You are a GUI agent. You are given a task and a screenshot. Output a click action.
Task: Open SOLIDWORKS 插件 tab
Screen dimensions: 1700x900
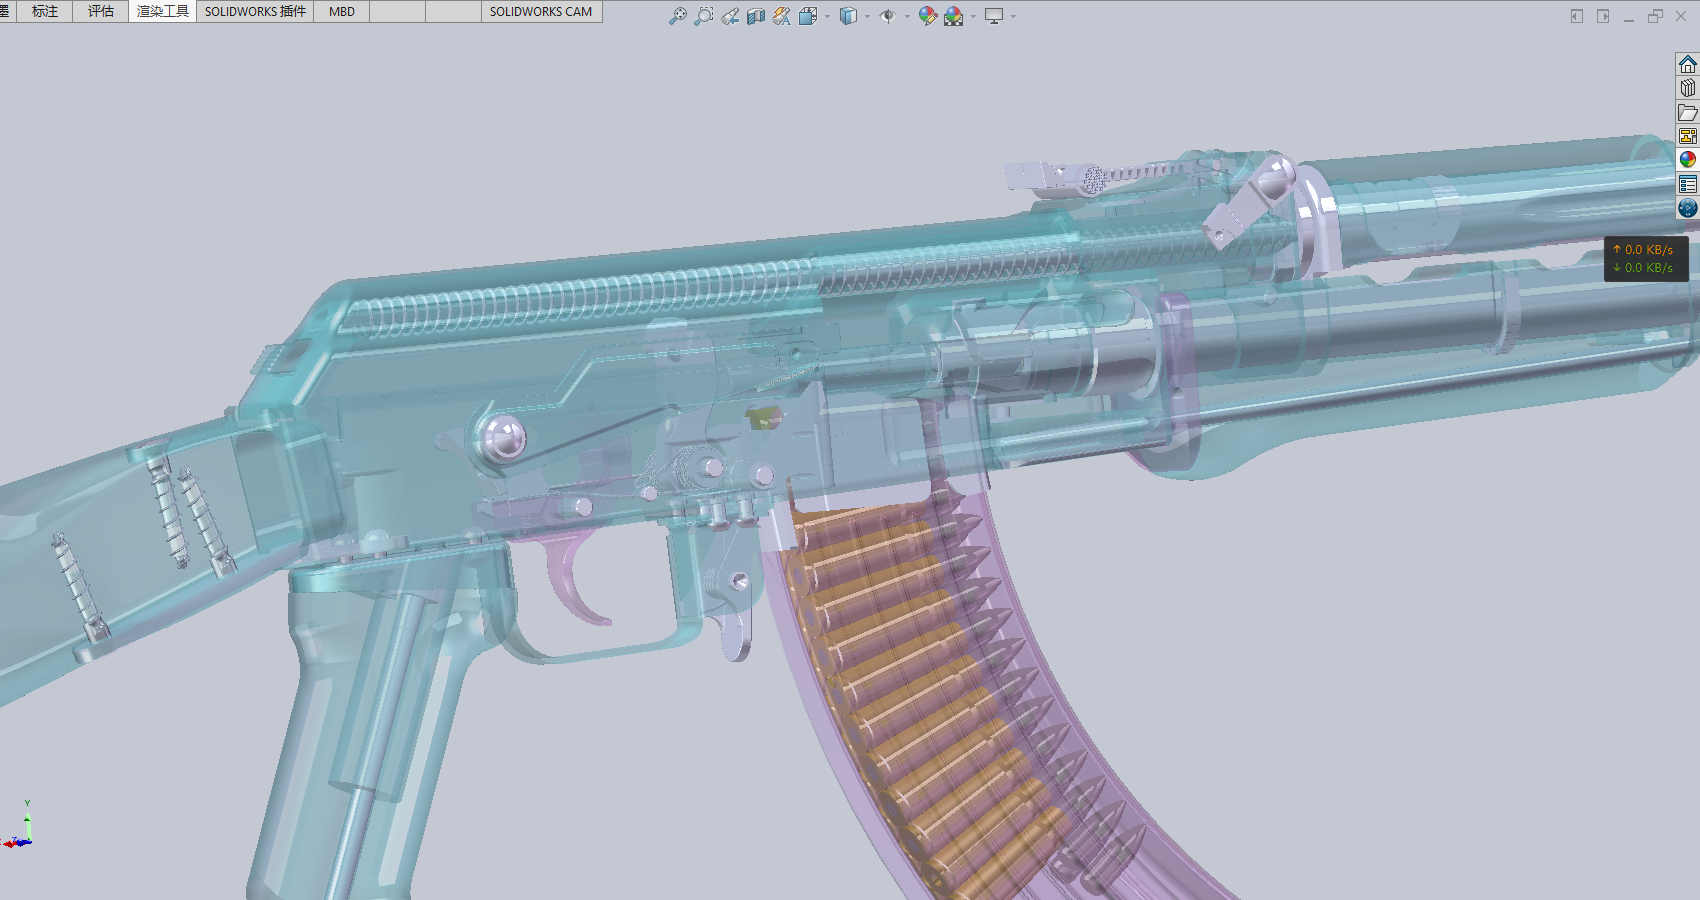[x=255, y=11]
